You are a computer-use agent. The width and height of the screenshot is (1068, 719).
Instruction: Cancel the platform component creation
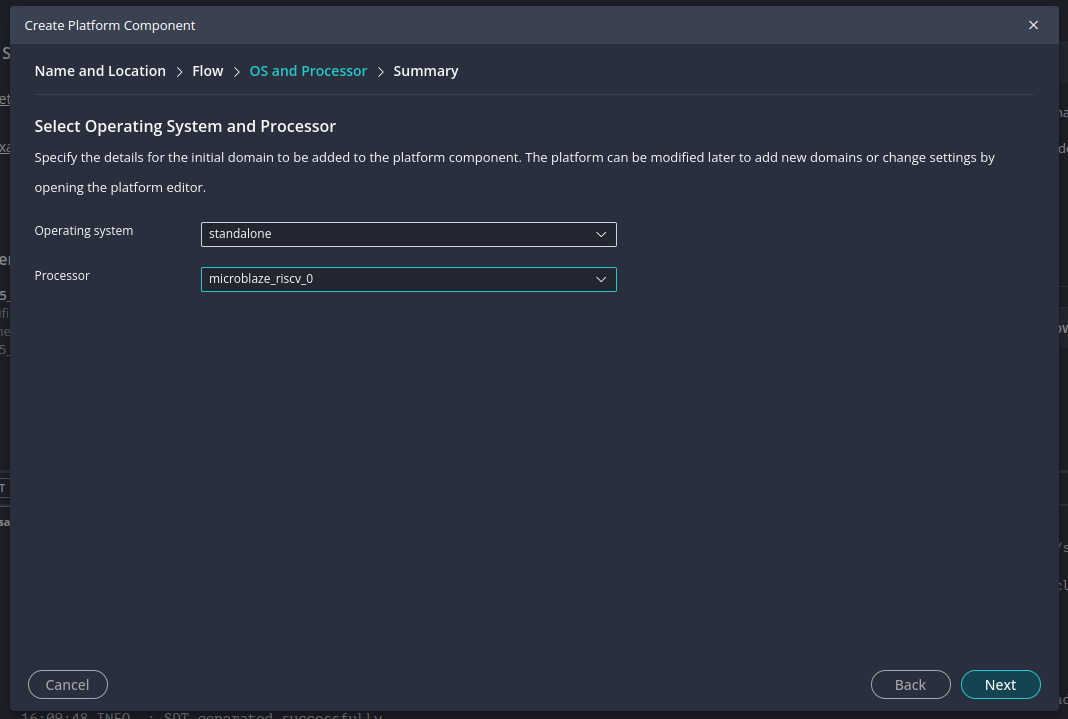[67, 685]
